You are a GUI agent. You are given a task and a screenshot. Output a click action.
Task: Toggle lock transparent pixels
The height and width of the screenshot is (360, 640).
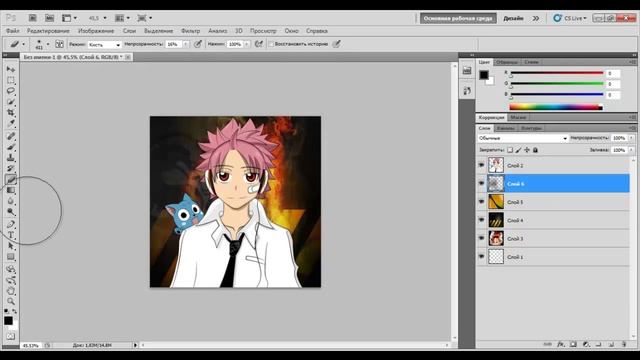click(x=510, y=150)
